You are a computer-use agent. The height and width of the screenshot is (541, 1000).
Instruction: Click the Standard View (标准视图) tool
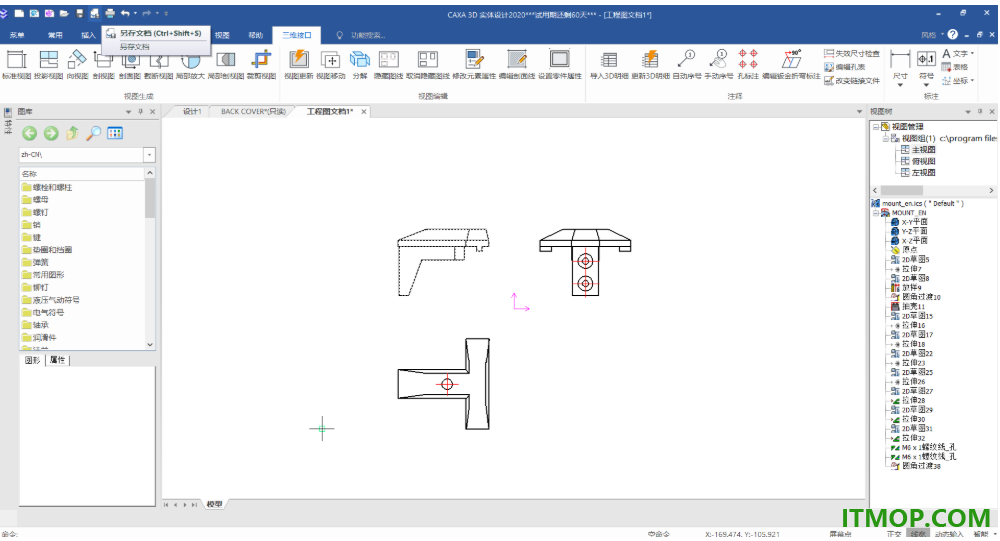pyautogui.click(x=16, y=65)
